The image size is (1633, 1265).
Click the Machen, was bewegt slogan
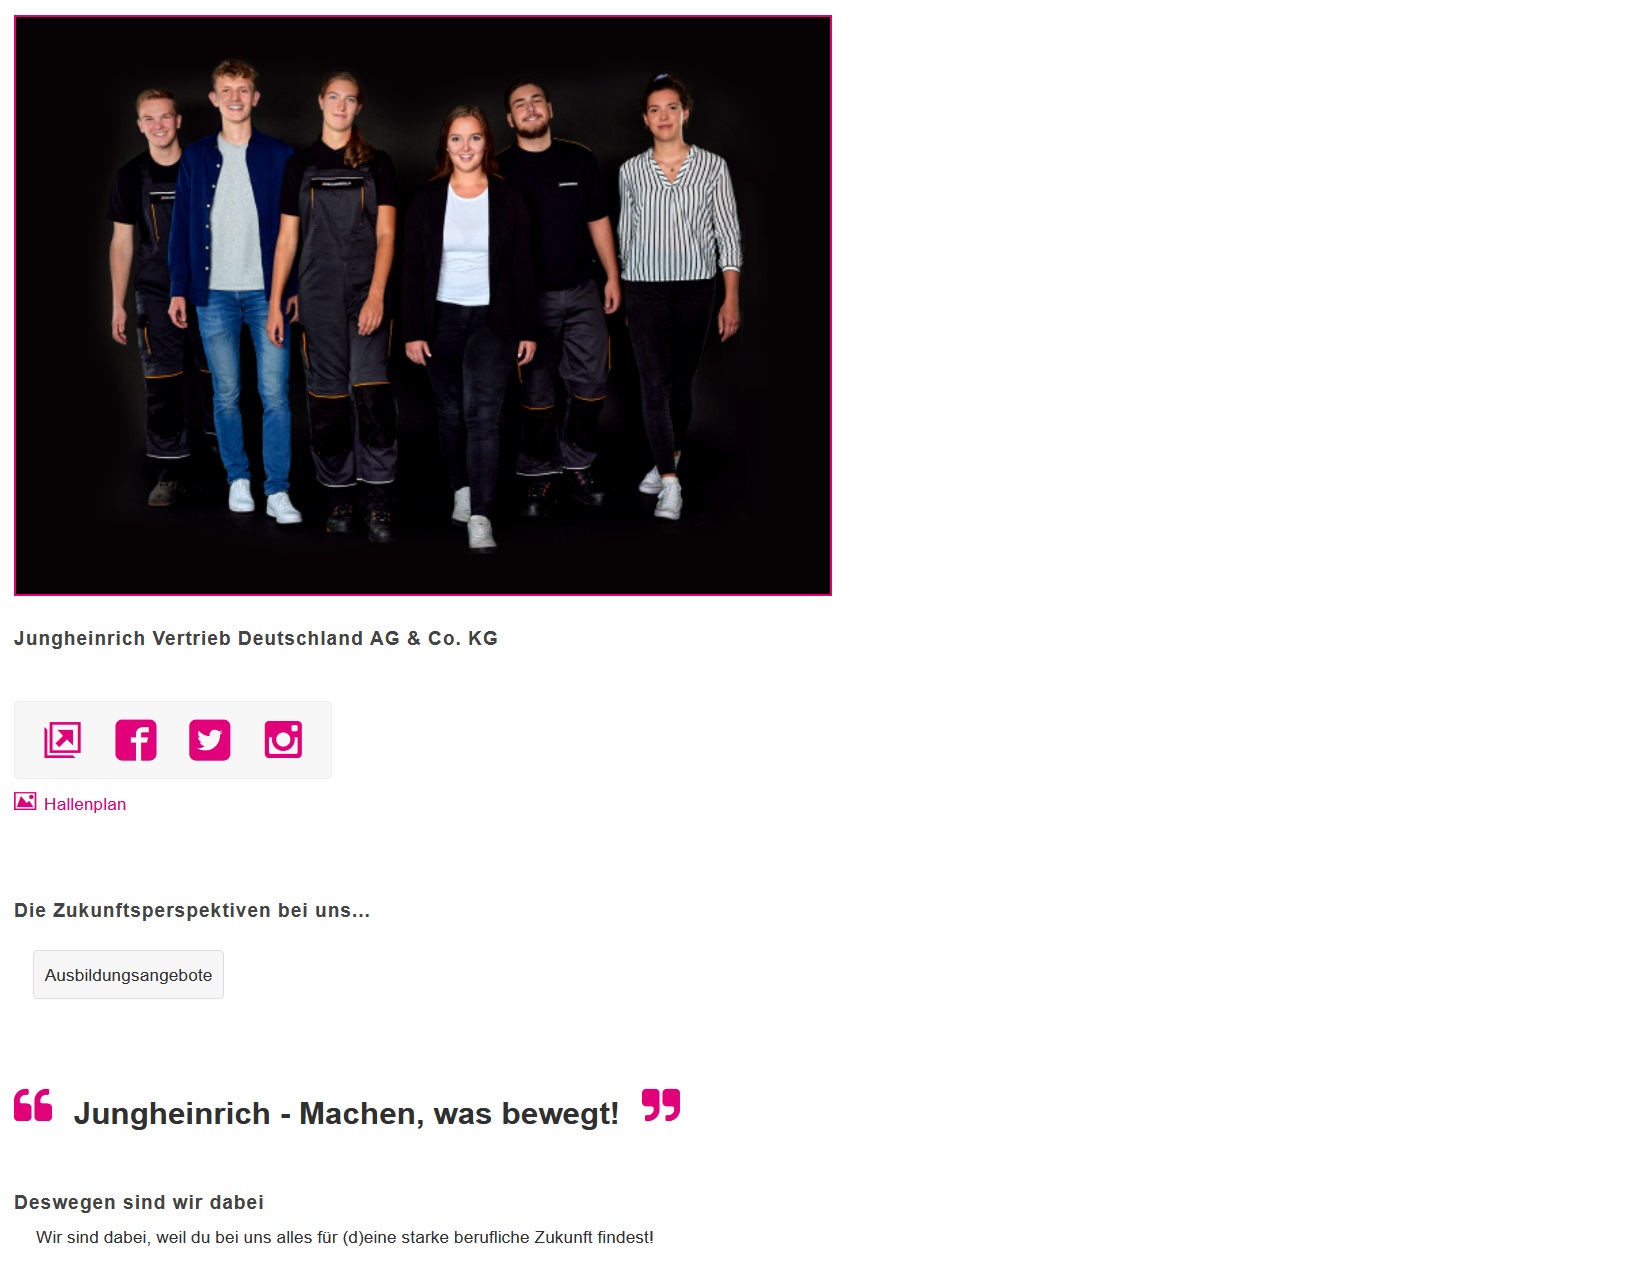(x=346, y=1113)
